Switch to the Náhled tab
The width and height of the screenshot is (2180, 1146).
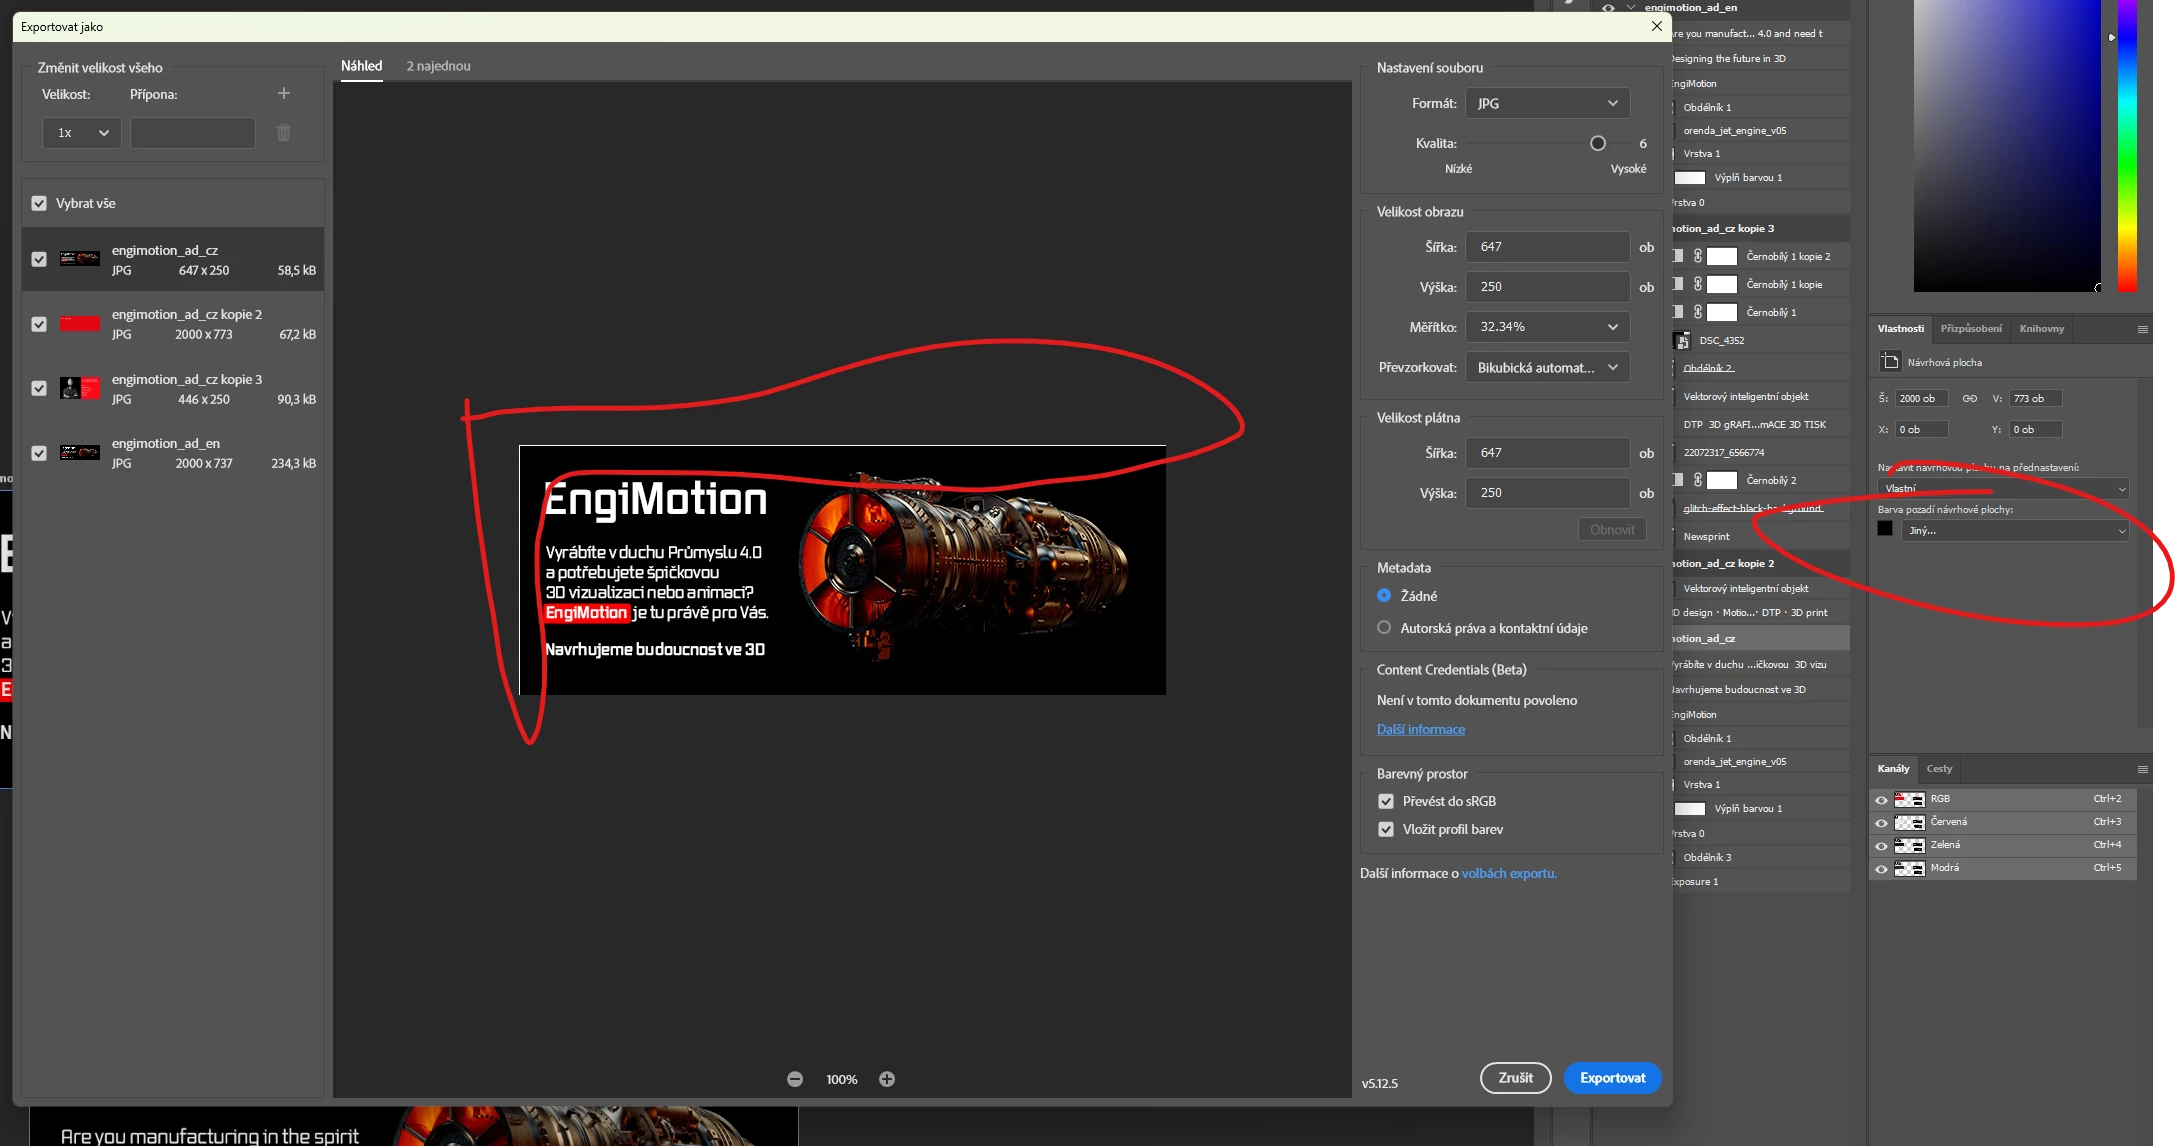[x=361, y=66]
